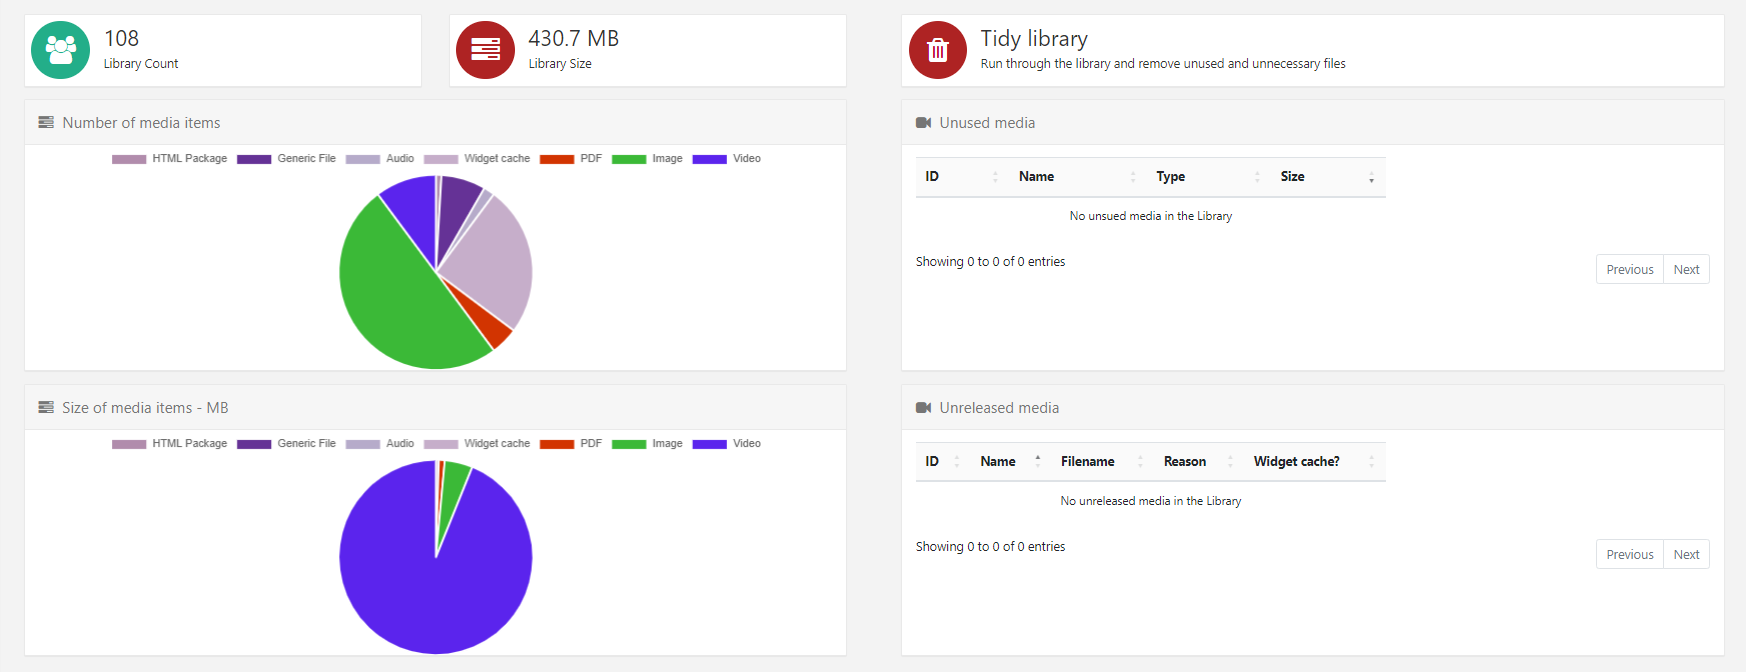
Task: Sort Unused media table by Size column
Action: pyautogui.click(x=1325, y=177)
